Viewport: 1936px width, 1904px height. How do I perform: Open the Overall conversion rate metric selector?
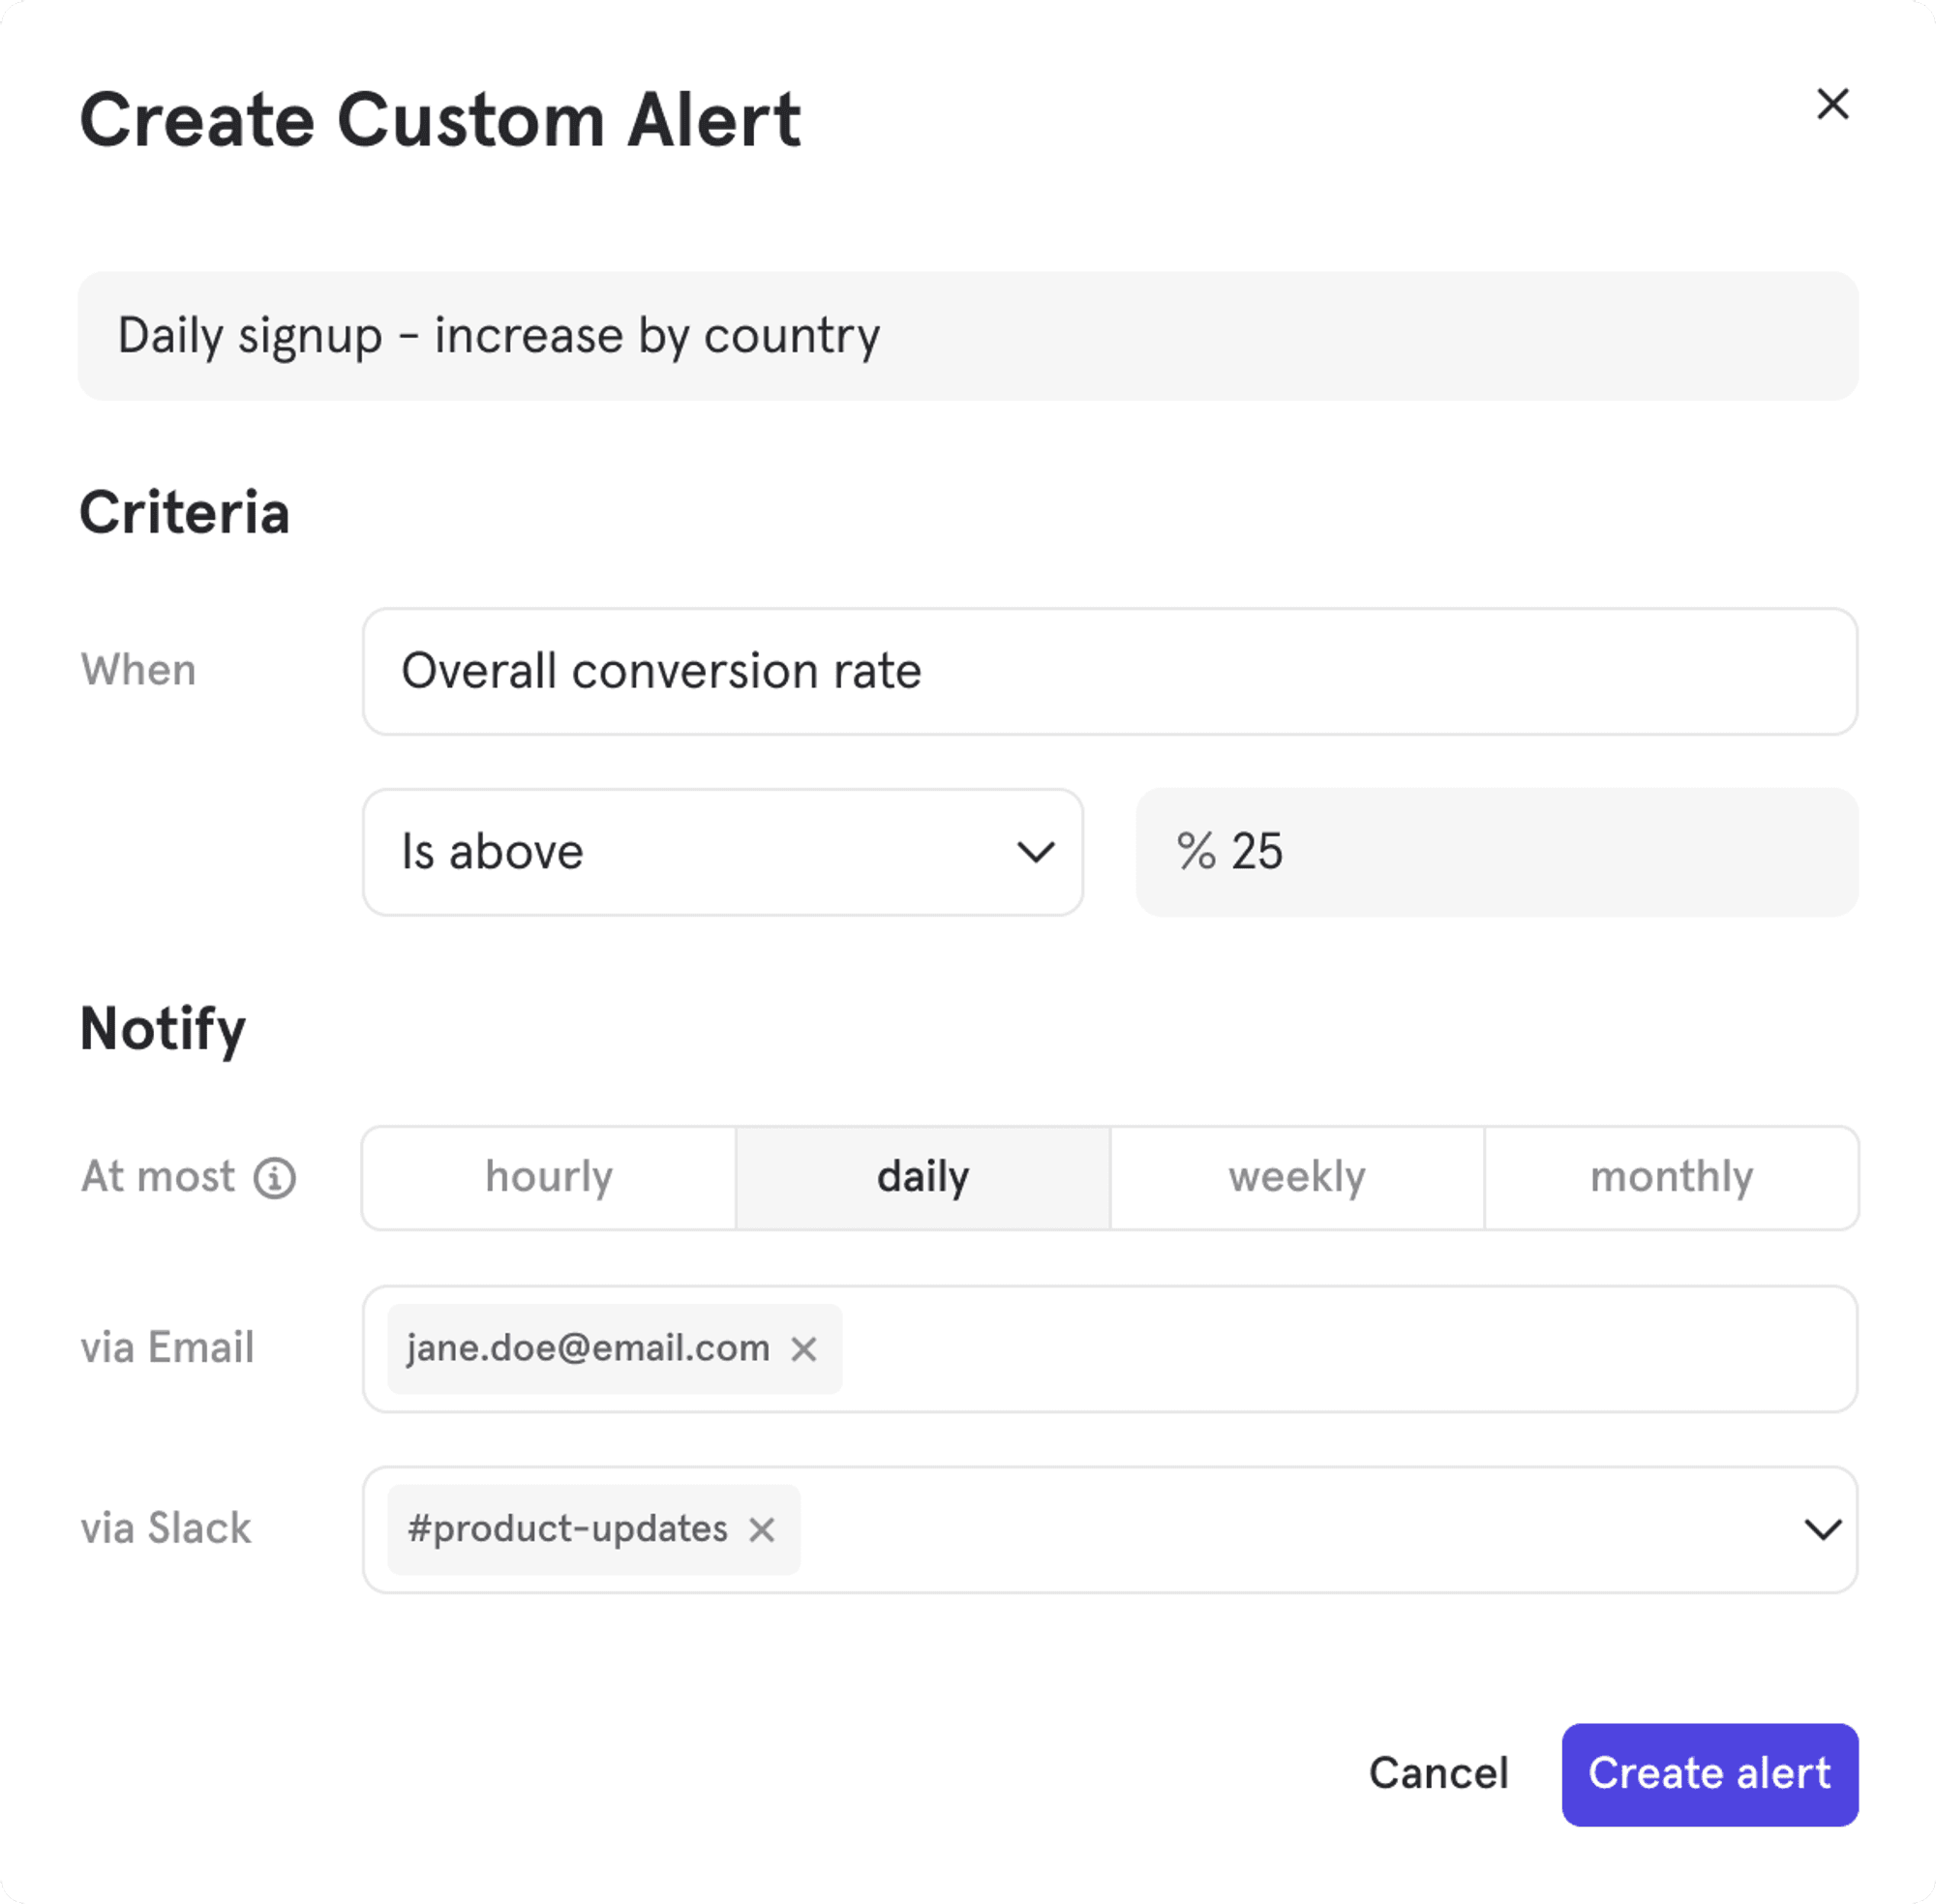click(1109, 671)
